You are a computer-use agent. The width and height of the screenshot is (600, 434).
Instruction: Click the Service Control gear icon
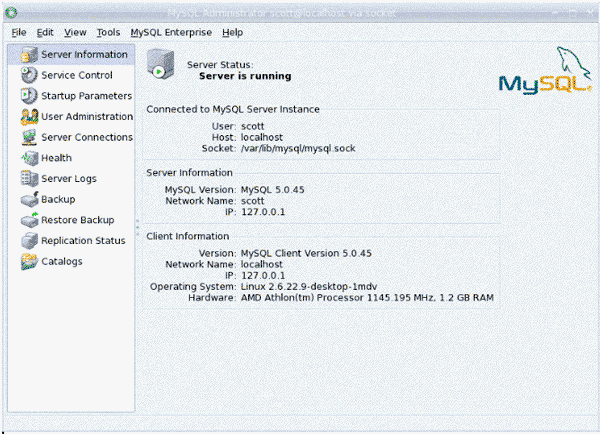click(29, 75)
